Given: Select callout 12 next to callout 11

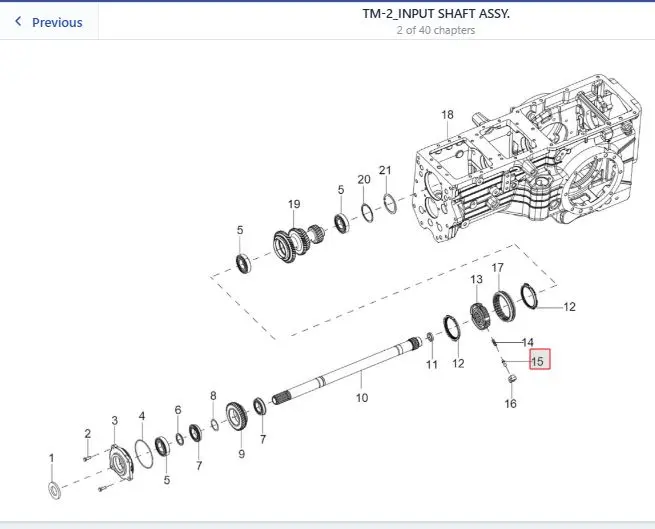Looking at the screenshot, I should [458, 363].
